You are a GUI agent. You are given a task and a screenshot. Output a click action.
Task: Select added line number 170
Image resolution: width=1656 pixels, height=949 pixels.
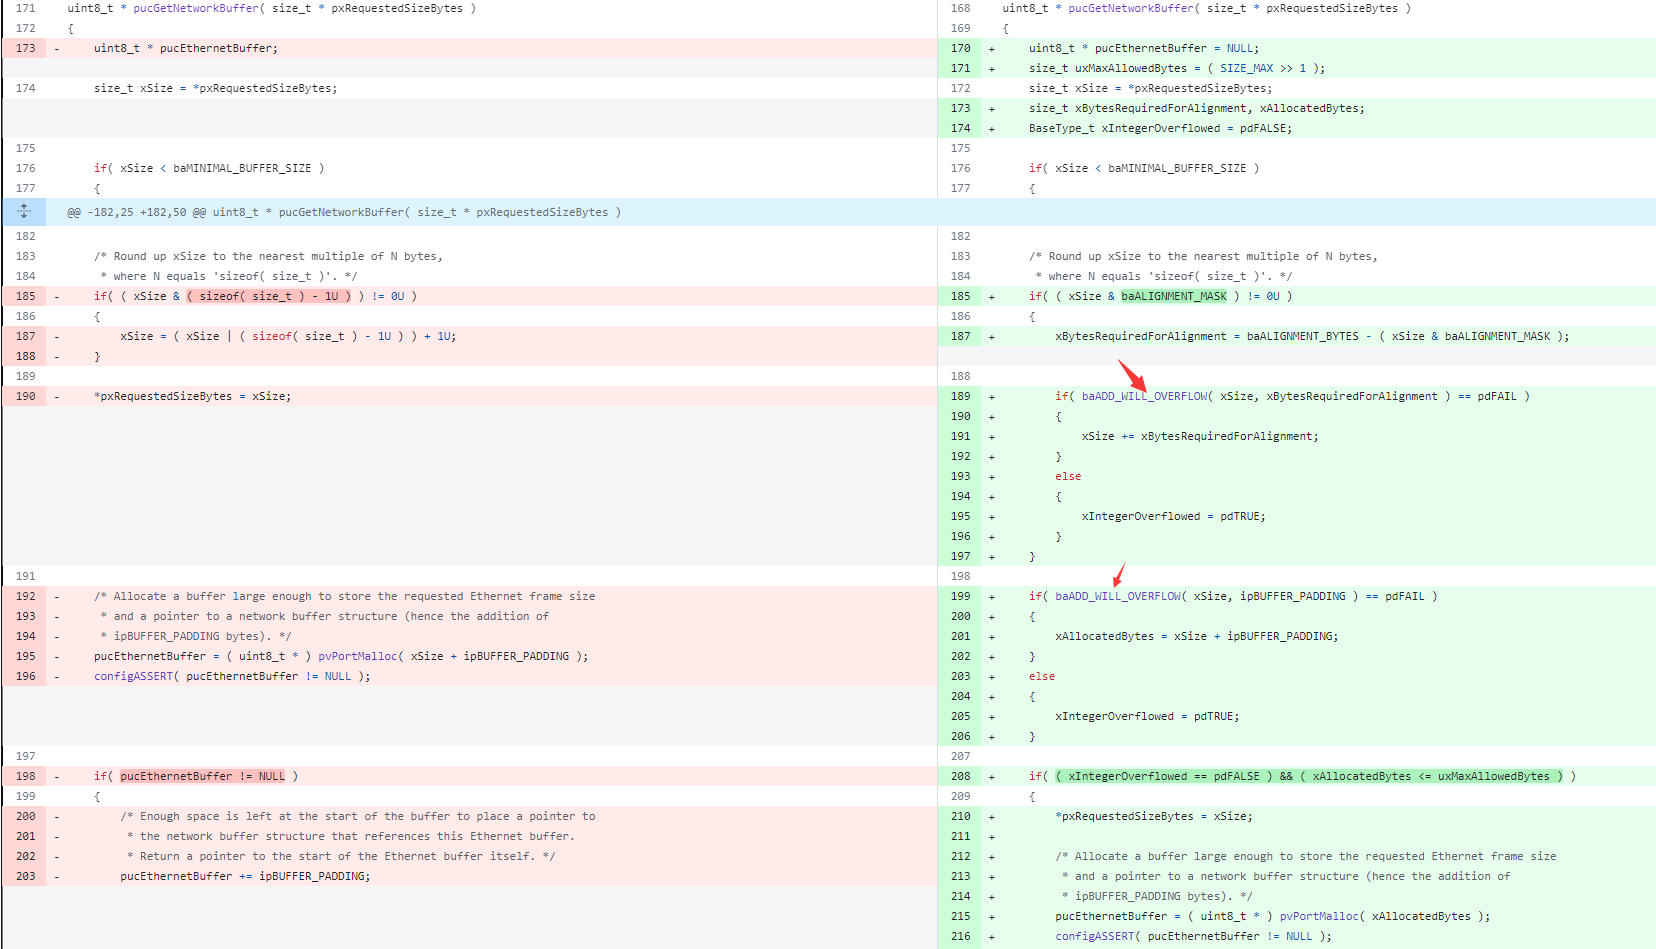pyautogui.click(x=960, y=48)
